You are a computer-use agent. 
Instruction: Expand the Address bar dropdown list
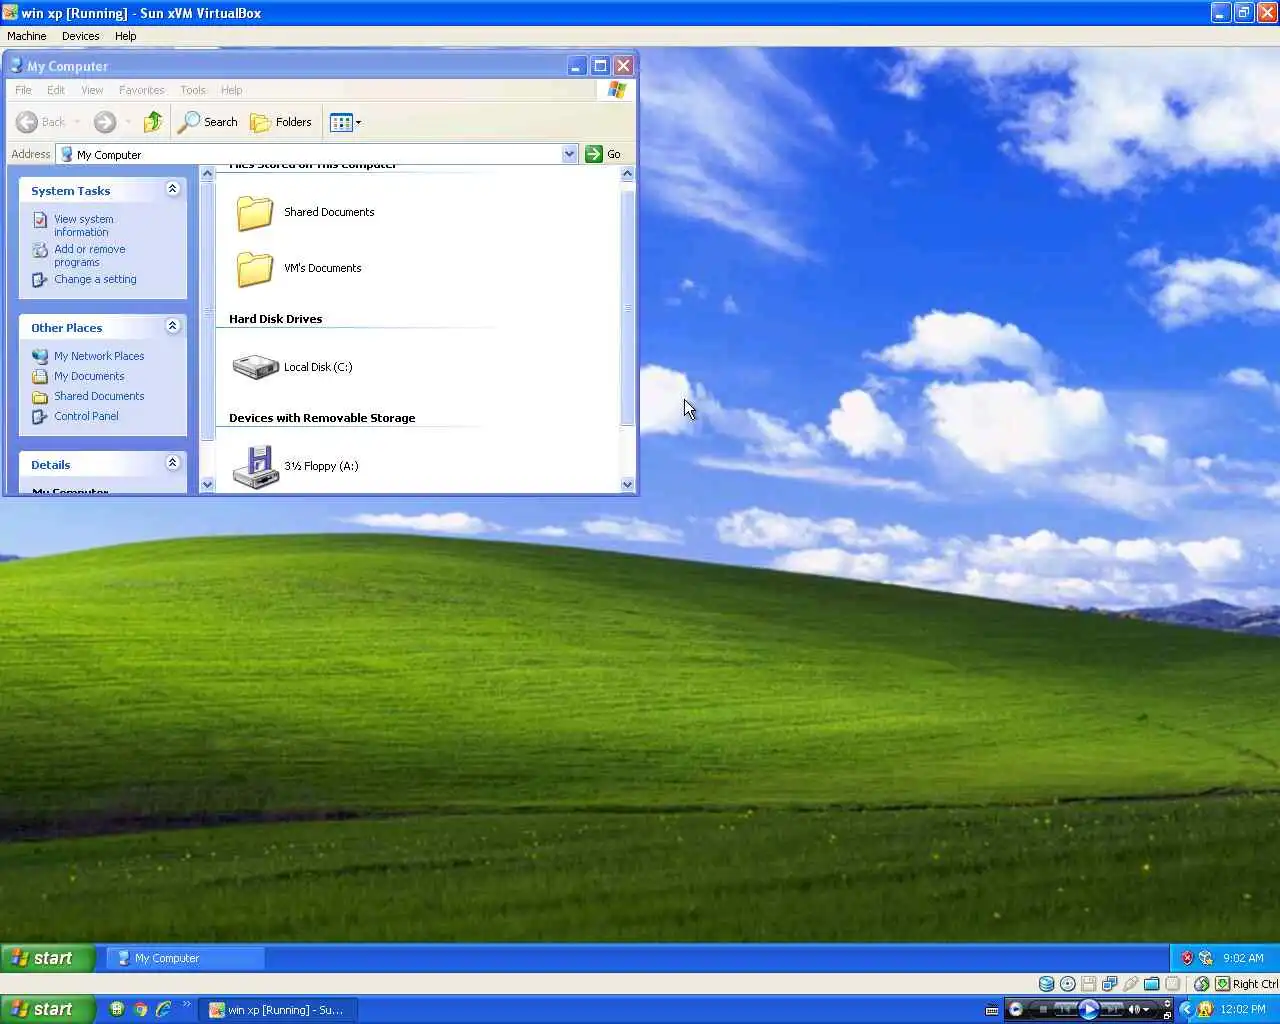570,154
